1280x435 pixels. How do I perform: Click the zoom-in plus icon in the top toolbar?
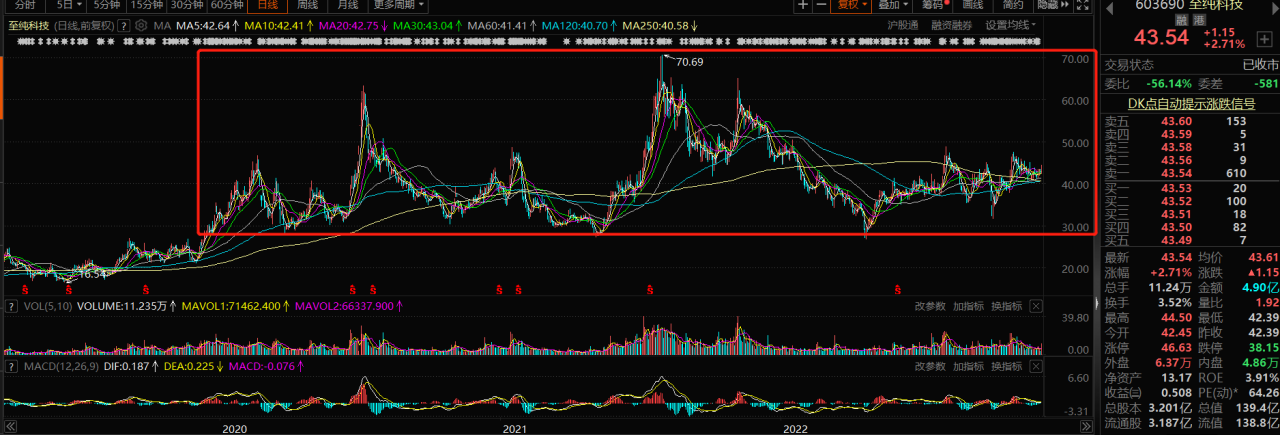(x=803, y=5)
